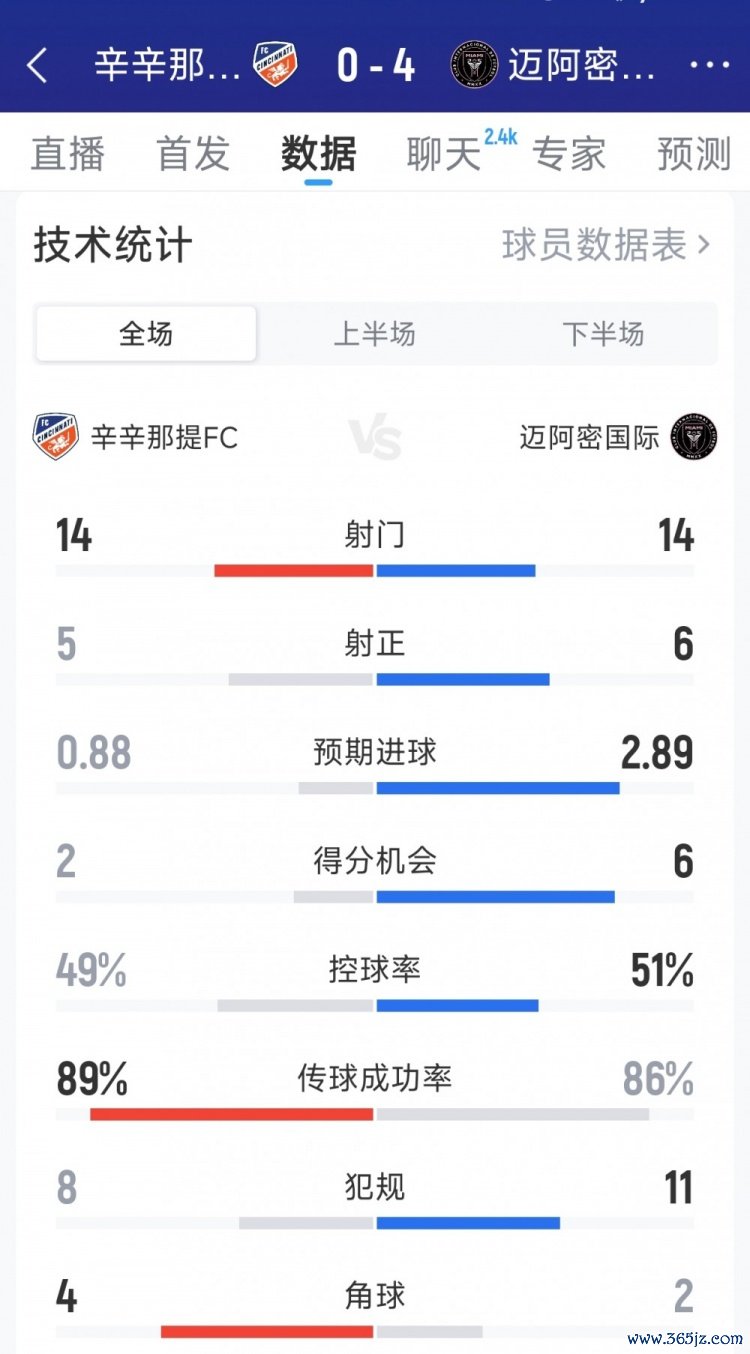Screen dimensions: 750x1354
Task: Tap Inter Miami logo beside 迈阿密国际
Action: point(694,437)
